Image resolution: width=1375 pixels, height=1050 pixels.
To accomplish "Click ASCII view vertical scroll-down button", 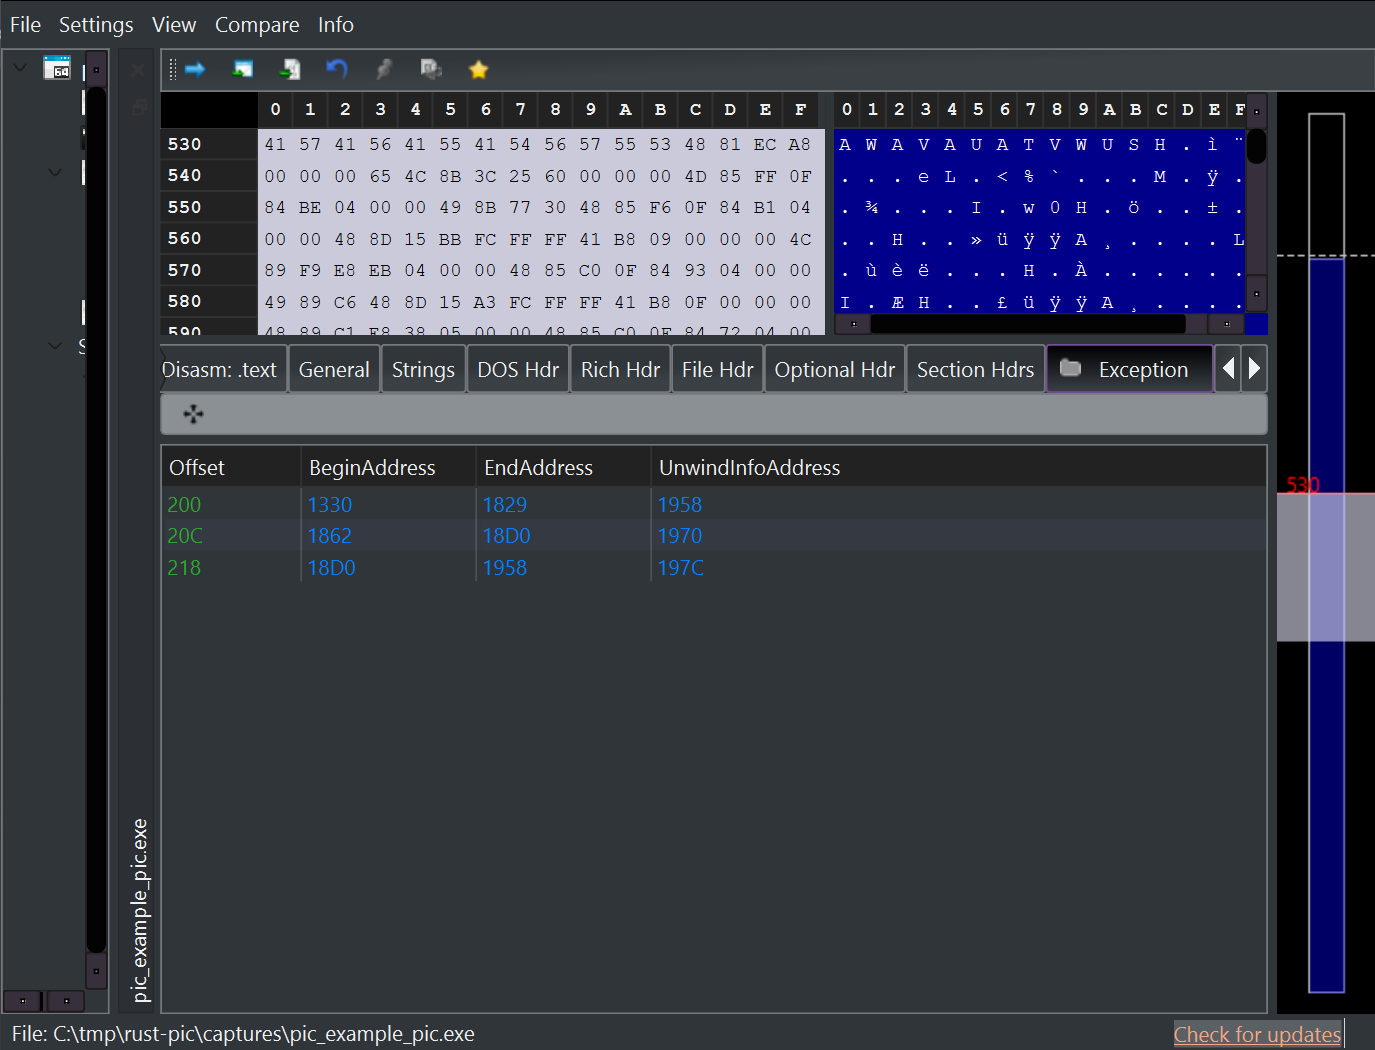I will 1257,294.
